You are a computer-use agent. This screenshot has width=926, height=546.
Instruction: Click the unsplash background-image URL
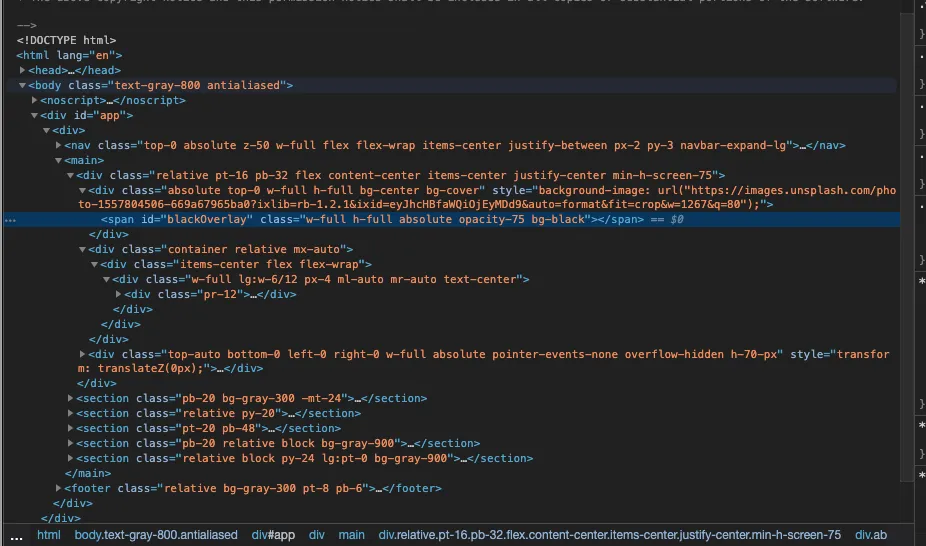(x=487, y=197)
